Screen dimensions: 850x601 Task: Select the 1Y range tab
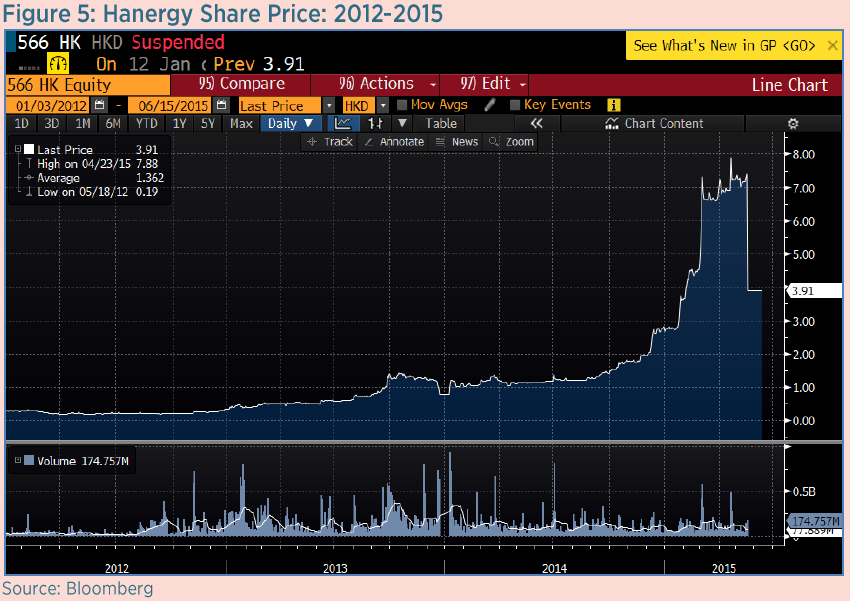pos(179,124)
